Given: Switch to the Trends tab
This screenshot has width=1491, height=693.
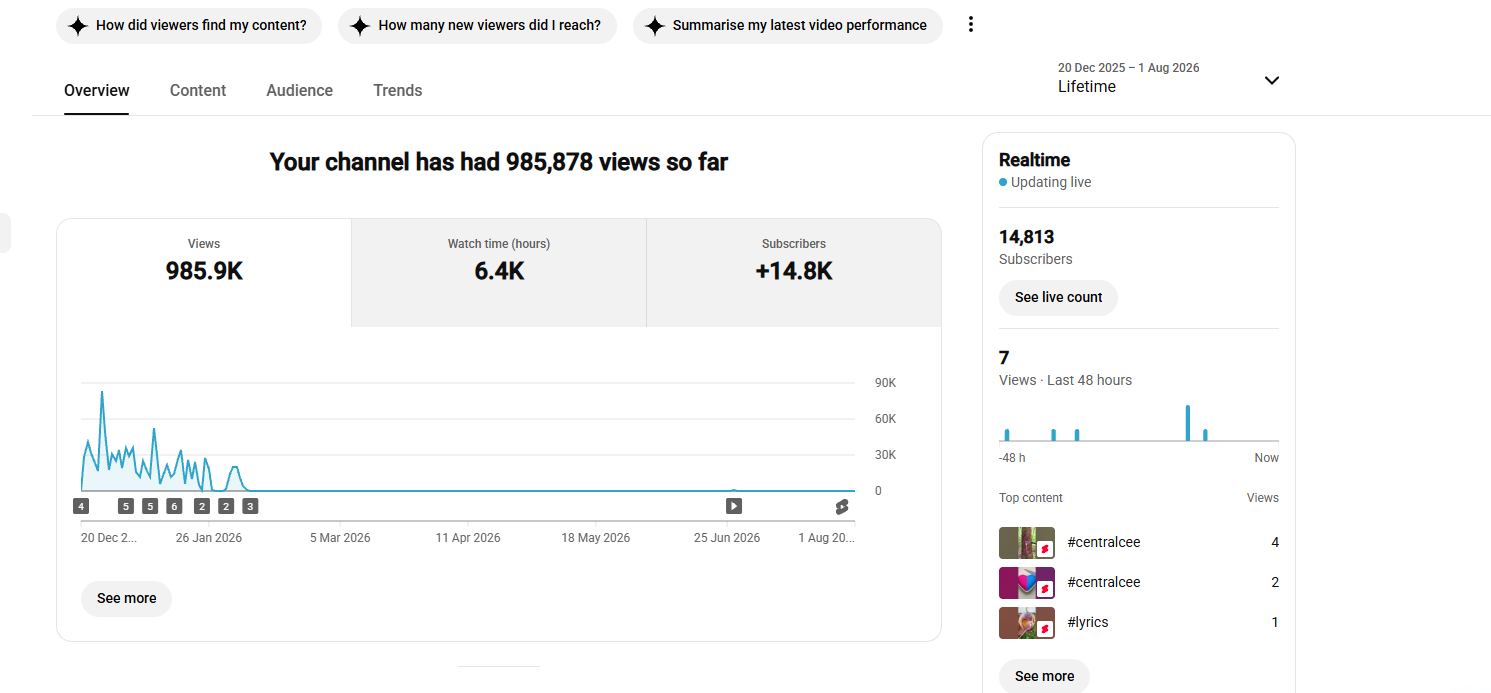Looking at the screenshot, I should pyautogui.click(x=398, y=90).
